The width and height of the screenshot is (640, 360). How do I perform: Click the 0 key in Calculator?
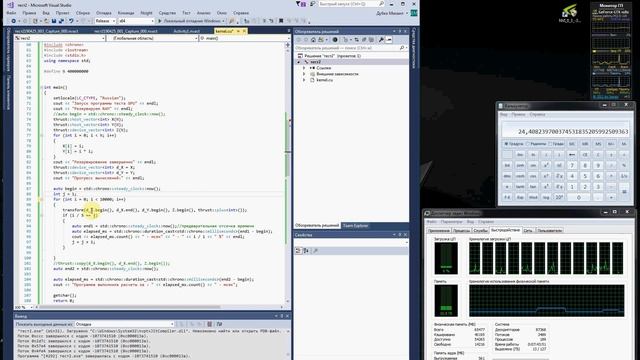(578, 197)
